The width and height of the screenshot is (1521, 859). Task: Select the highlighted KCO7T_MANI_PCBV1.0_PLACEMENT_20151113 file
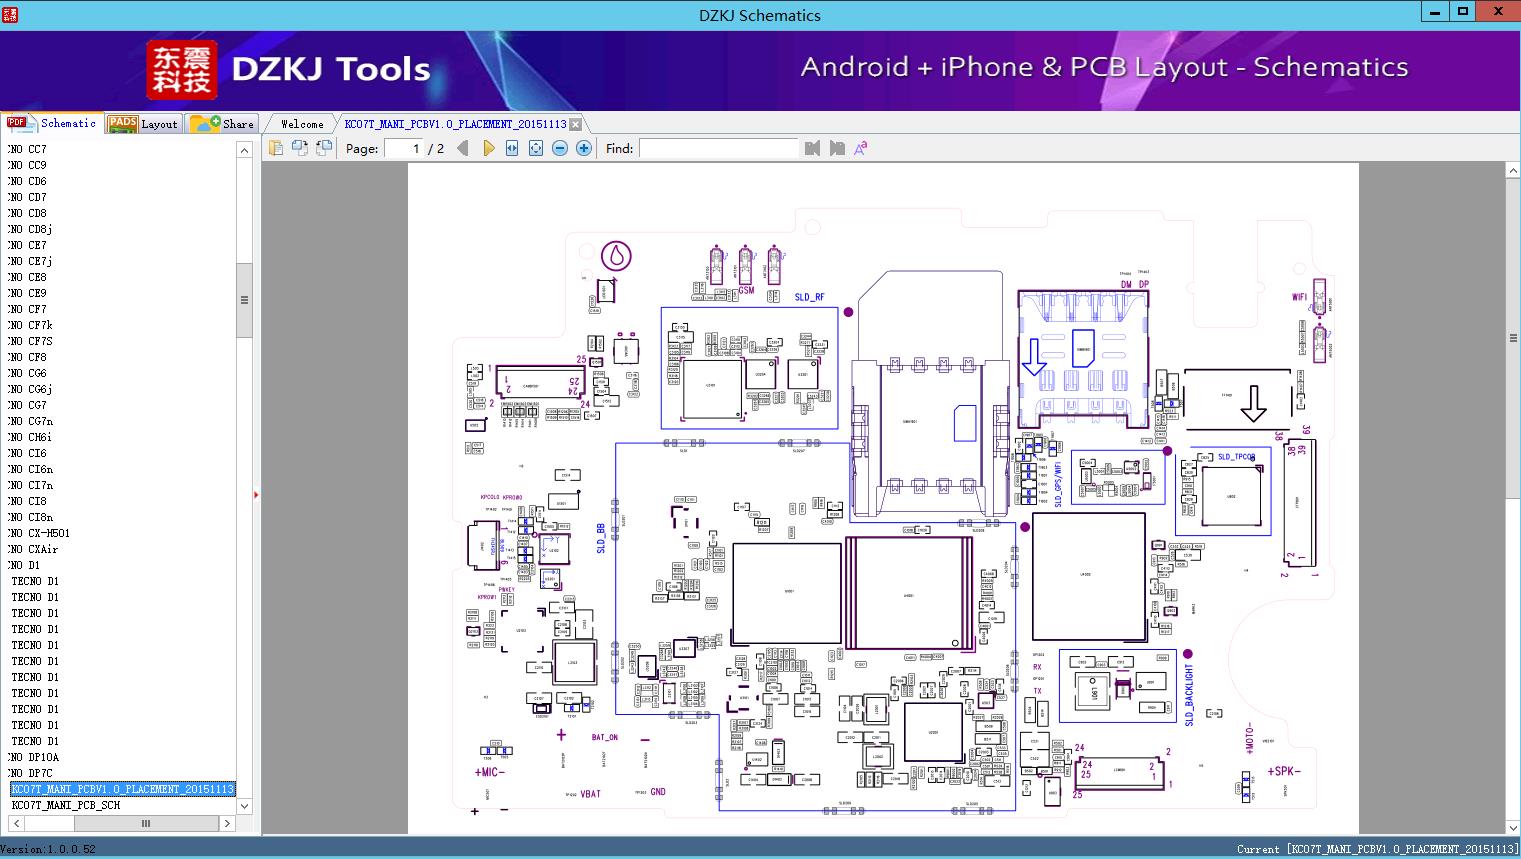click(x=122, y=789)
